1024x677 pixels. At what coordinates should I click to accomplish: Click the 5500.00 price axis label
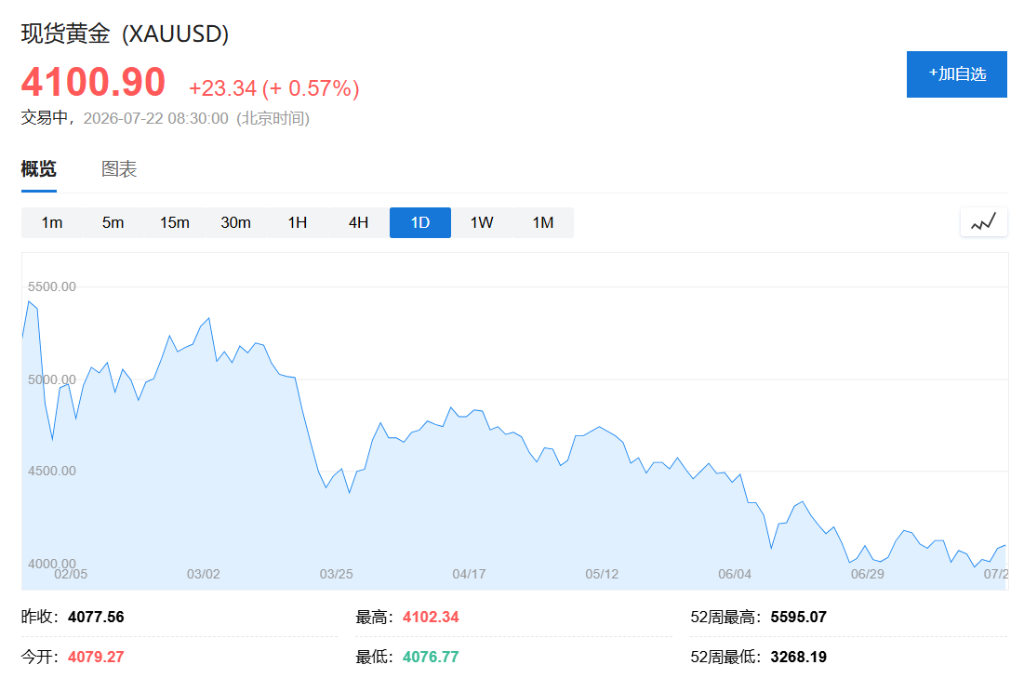[x=52, y=287]
